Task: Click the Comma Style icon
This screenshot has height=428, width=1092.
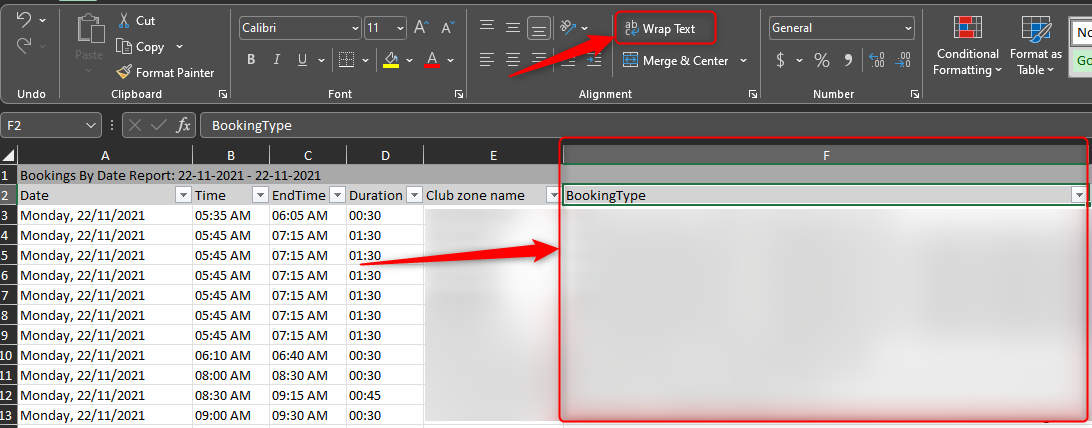Action: (847, 60)
